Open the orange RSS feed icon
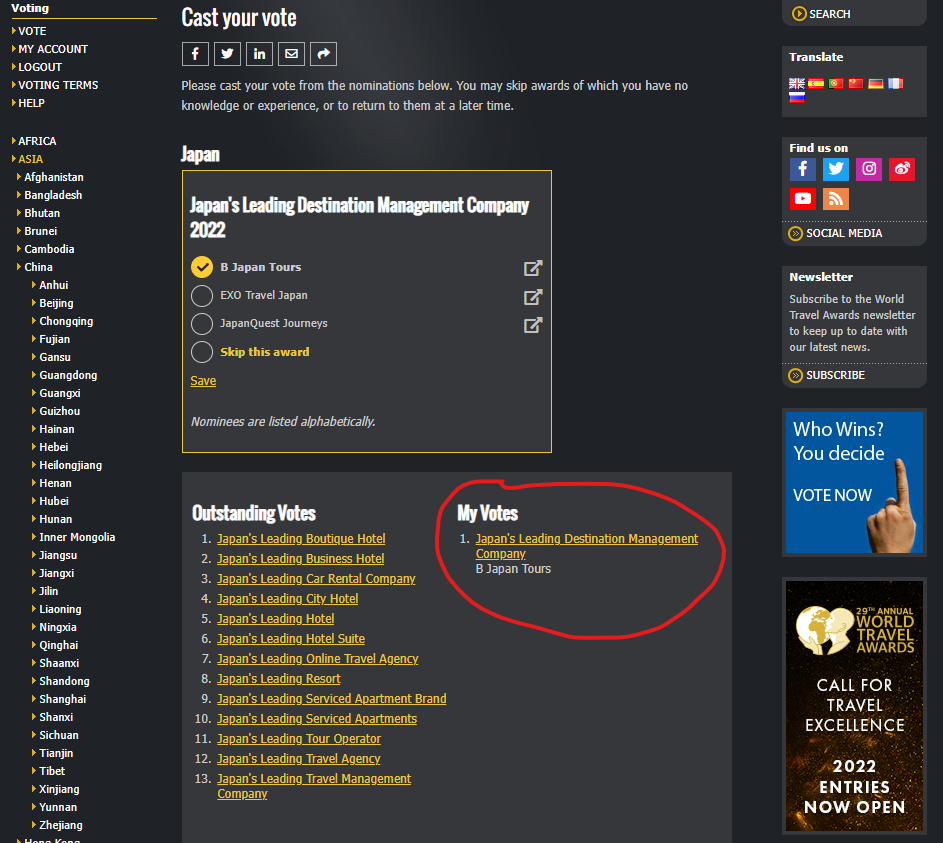Screen dimensions: 943x843 coord(836,198)
